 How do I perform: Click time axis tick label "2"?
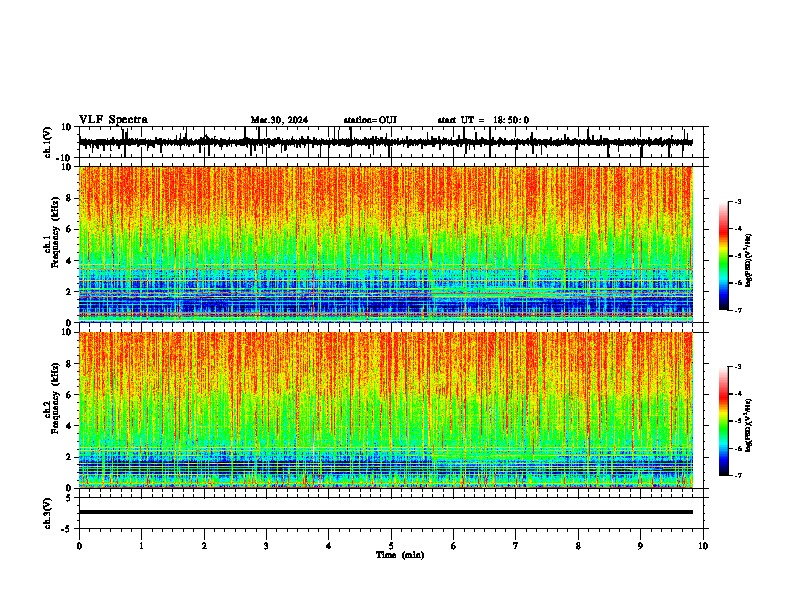click(204, 546)
